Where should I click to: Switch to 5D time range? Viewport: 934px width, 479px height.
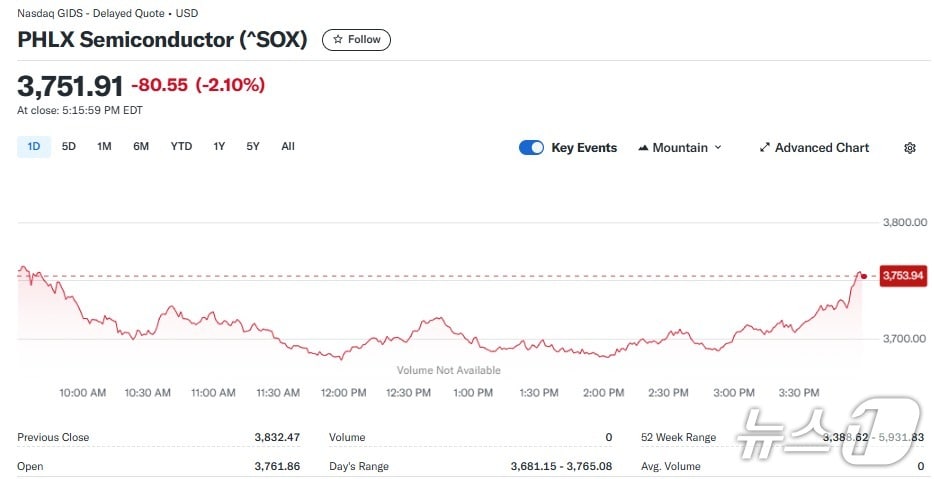tap(69, 147)
